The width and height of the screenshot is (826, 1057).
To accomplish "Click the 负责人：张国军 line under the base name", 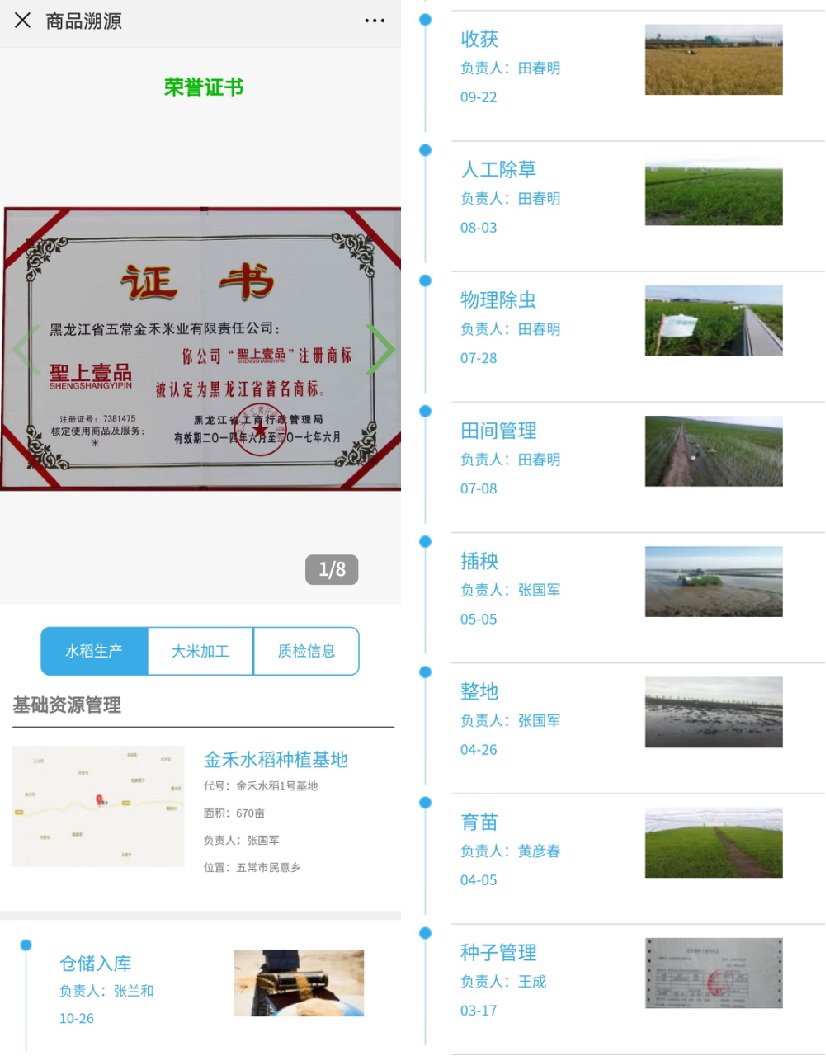I will [x=241, y=840].
